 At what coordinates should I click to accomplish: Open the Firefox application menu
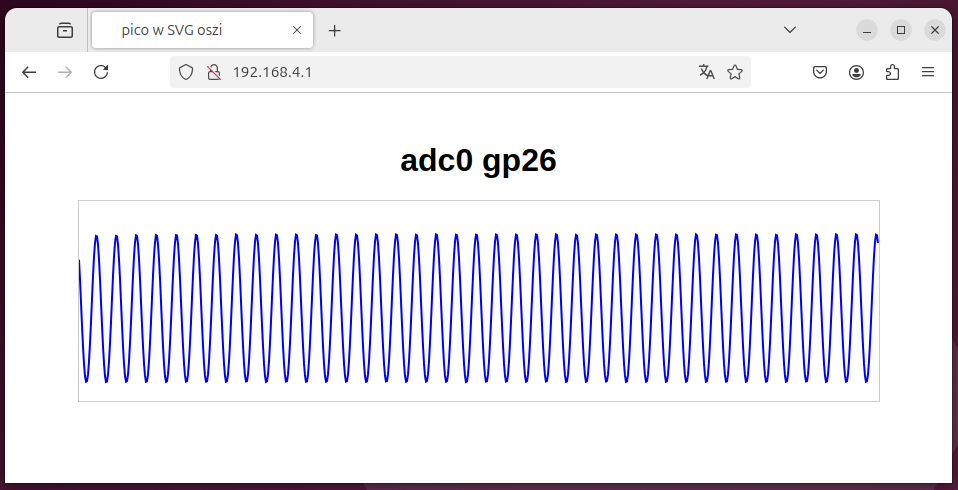pos(928,72)
